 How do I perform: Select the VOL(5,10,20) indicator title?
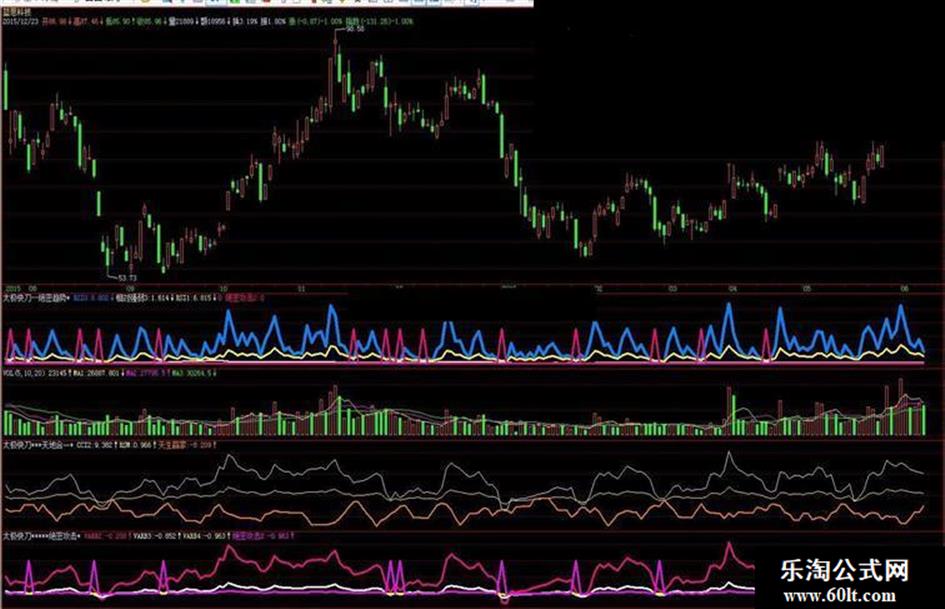pos(23,373)
